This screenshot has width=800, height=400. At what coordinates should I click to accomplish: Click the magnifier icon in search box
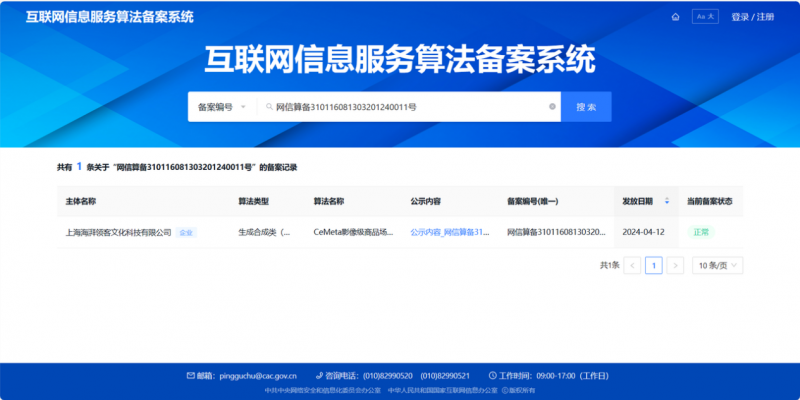pos(269,107)
